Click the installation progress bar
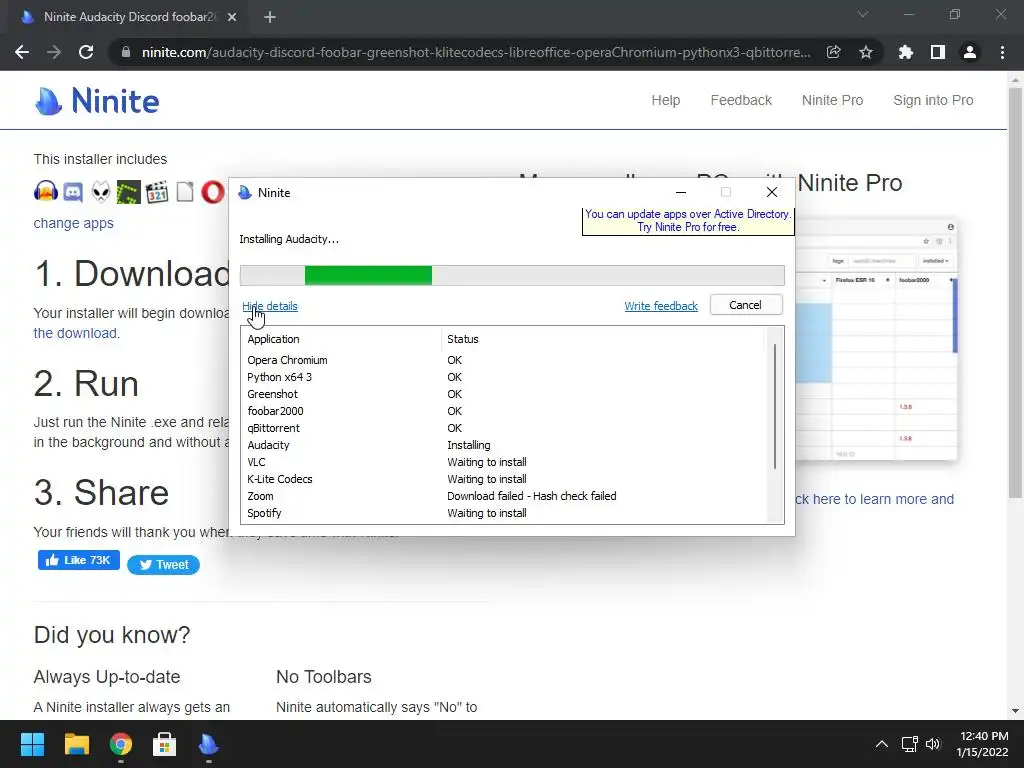 512,276
